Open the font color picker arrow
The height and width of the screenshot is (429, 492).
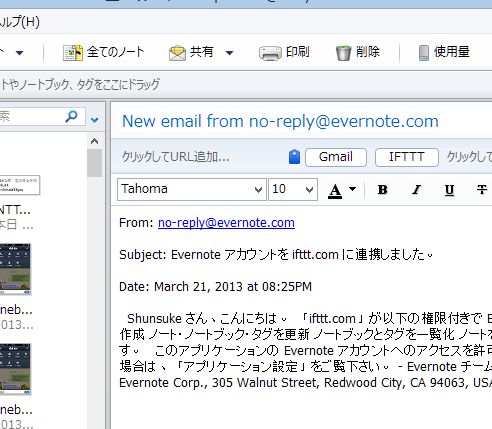pos(352,189)
